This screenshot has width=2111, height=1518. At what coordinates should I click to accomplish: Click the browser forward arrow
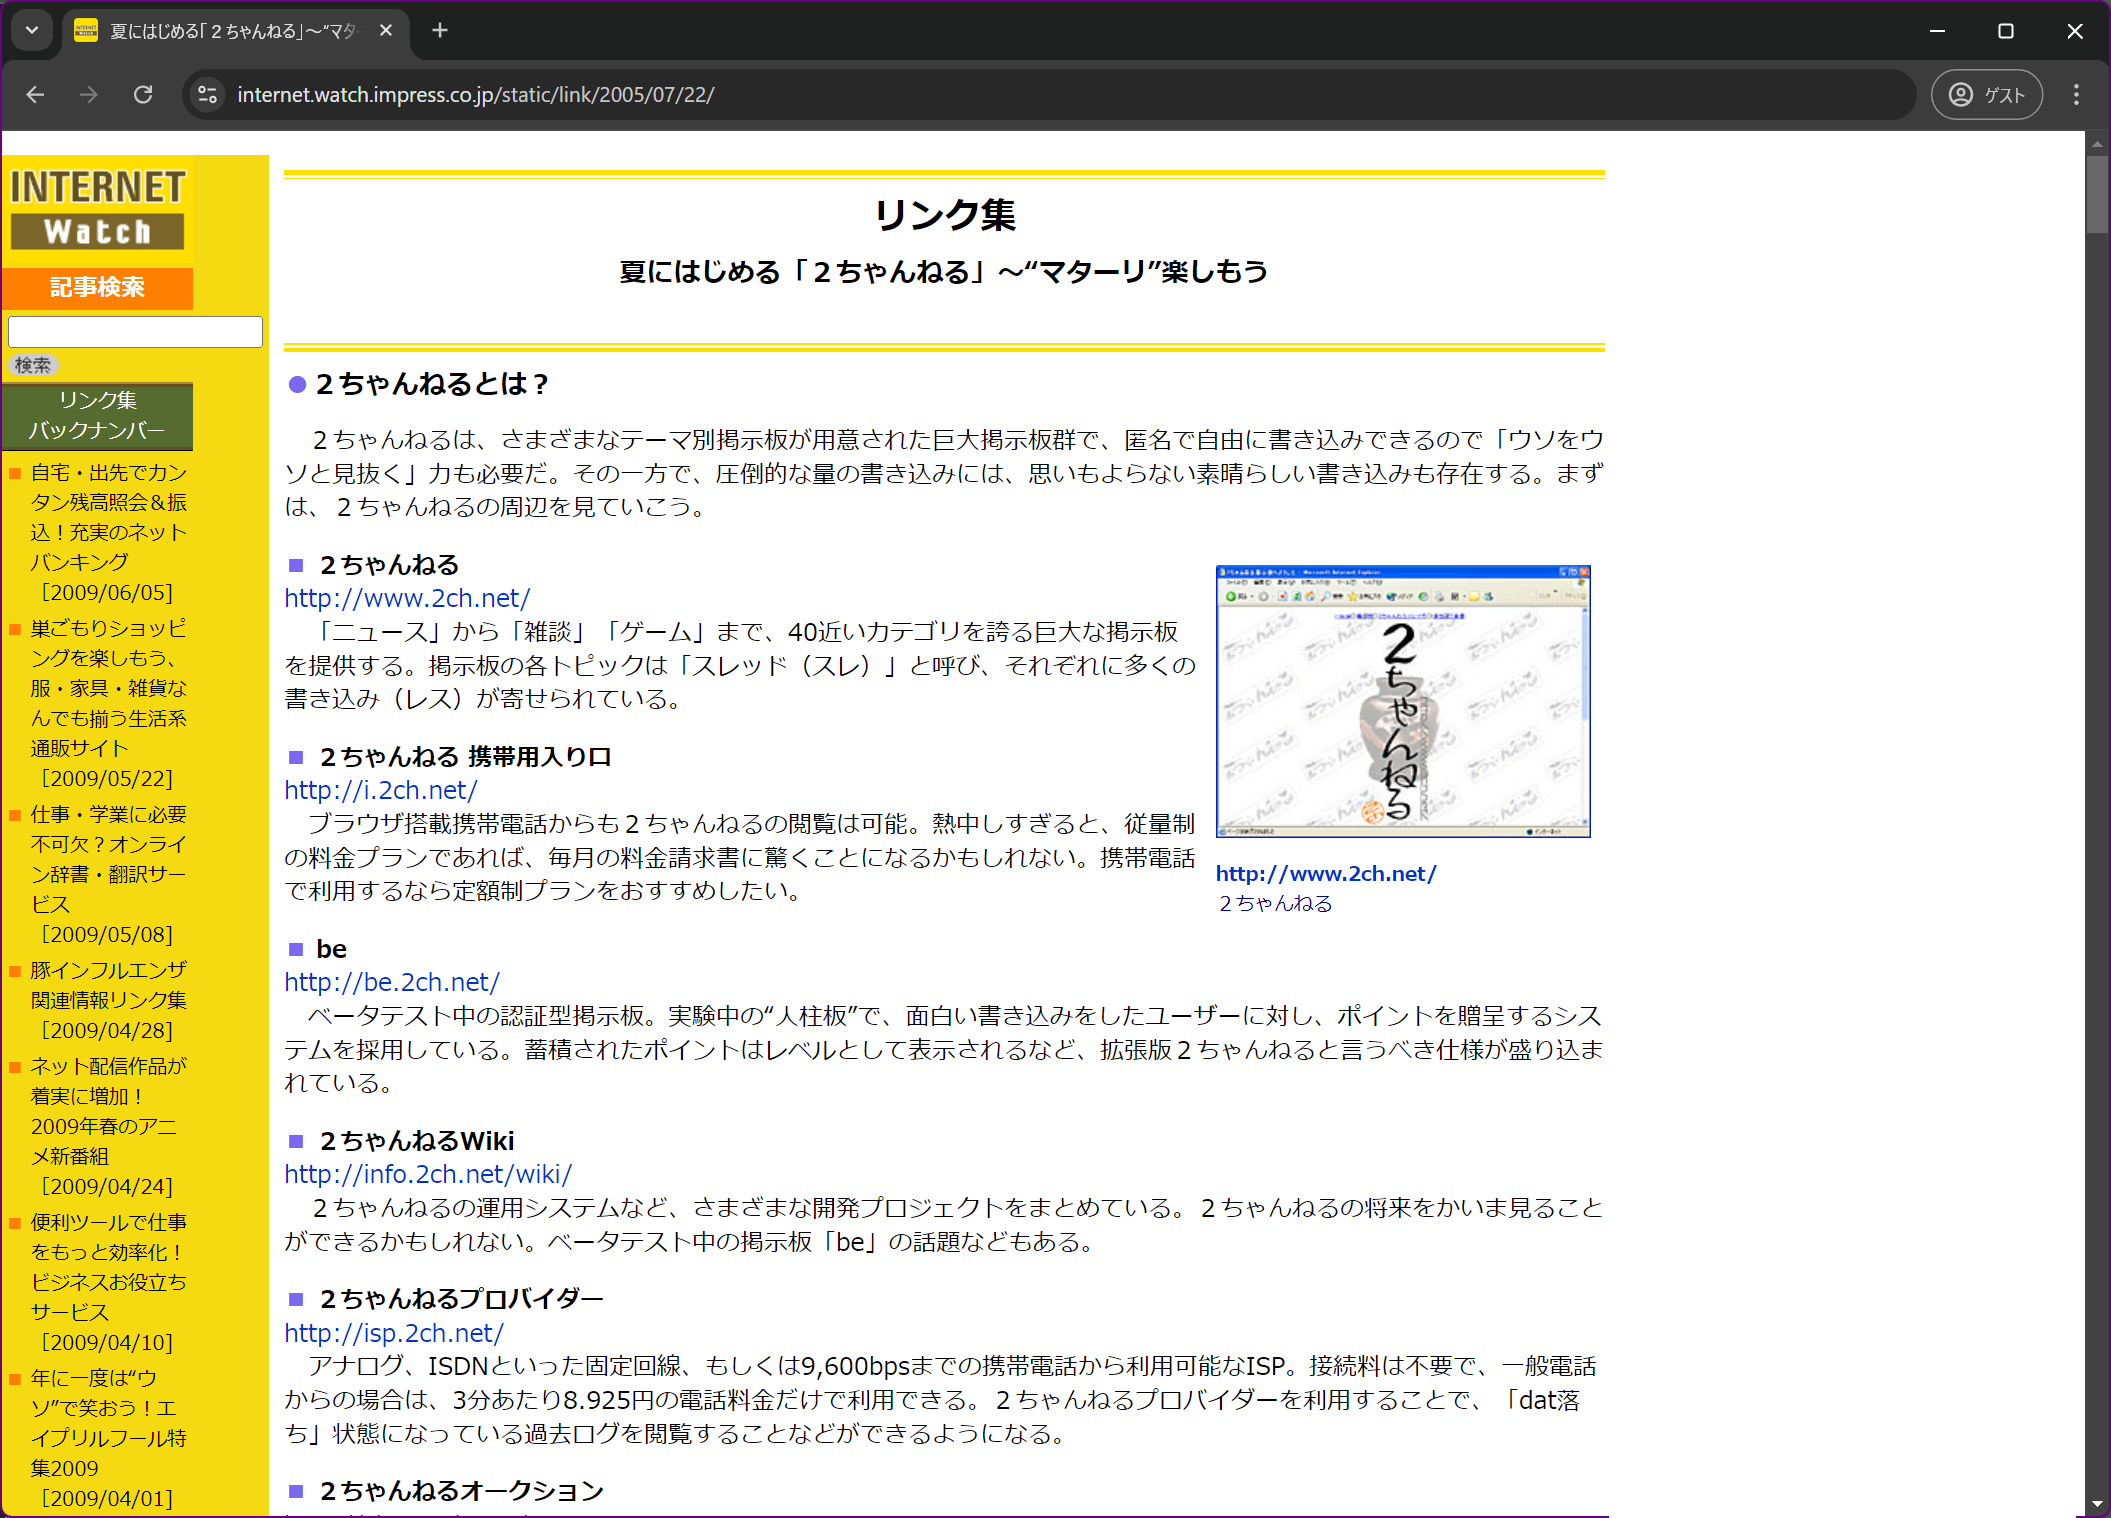click(x=89, y=95)
